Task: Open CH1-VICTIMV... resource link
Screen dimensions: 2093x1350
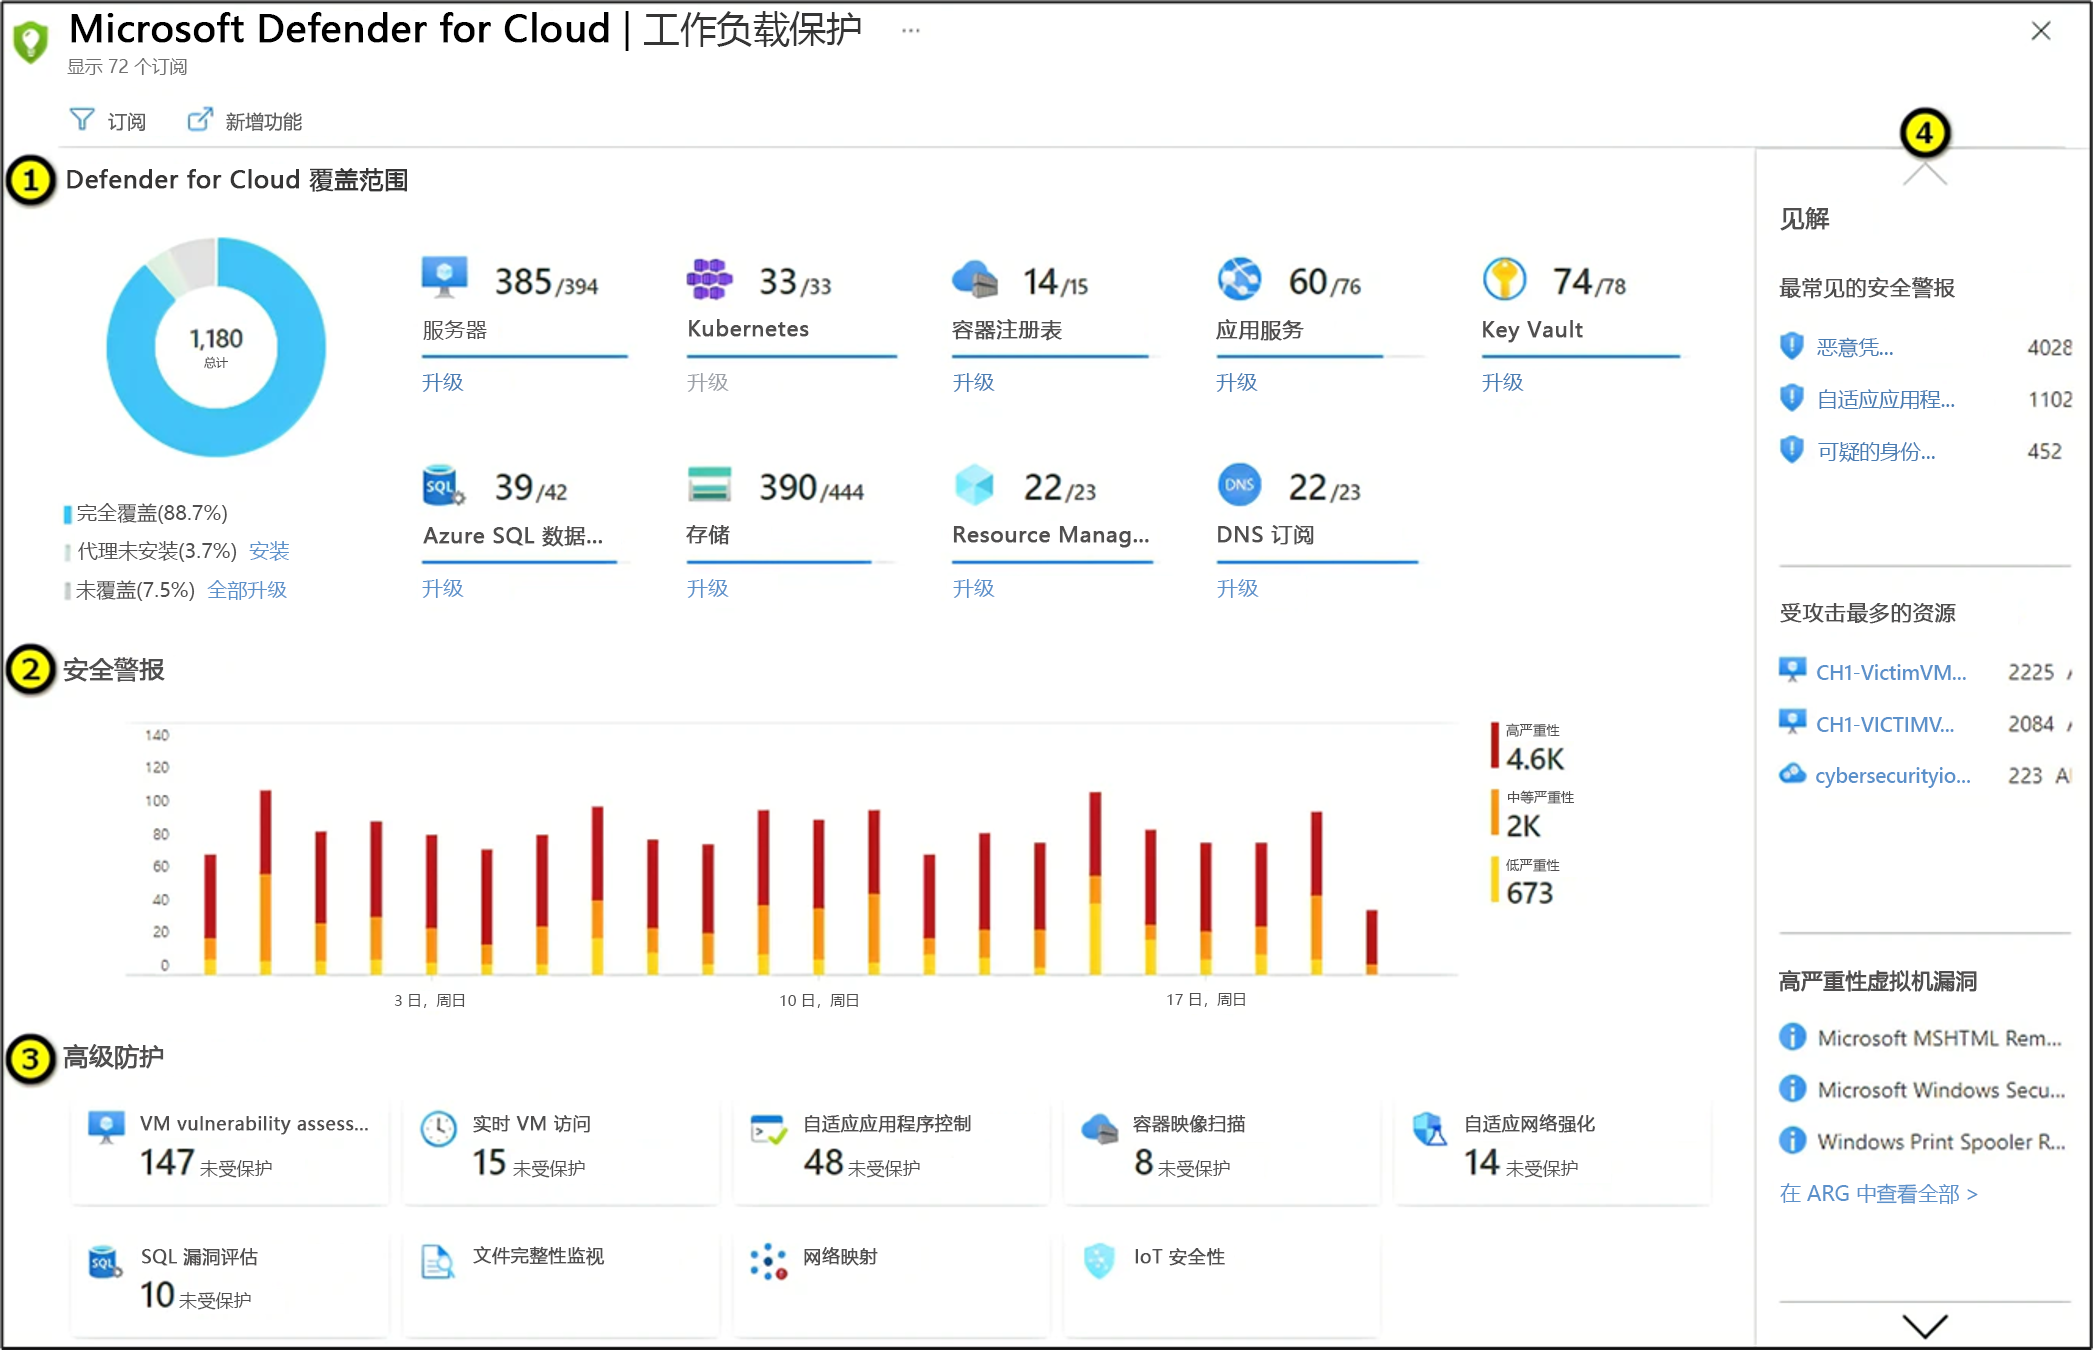Action: pos(1885,724)
